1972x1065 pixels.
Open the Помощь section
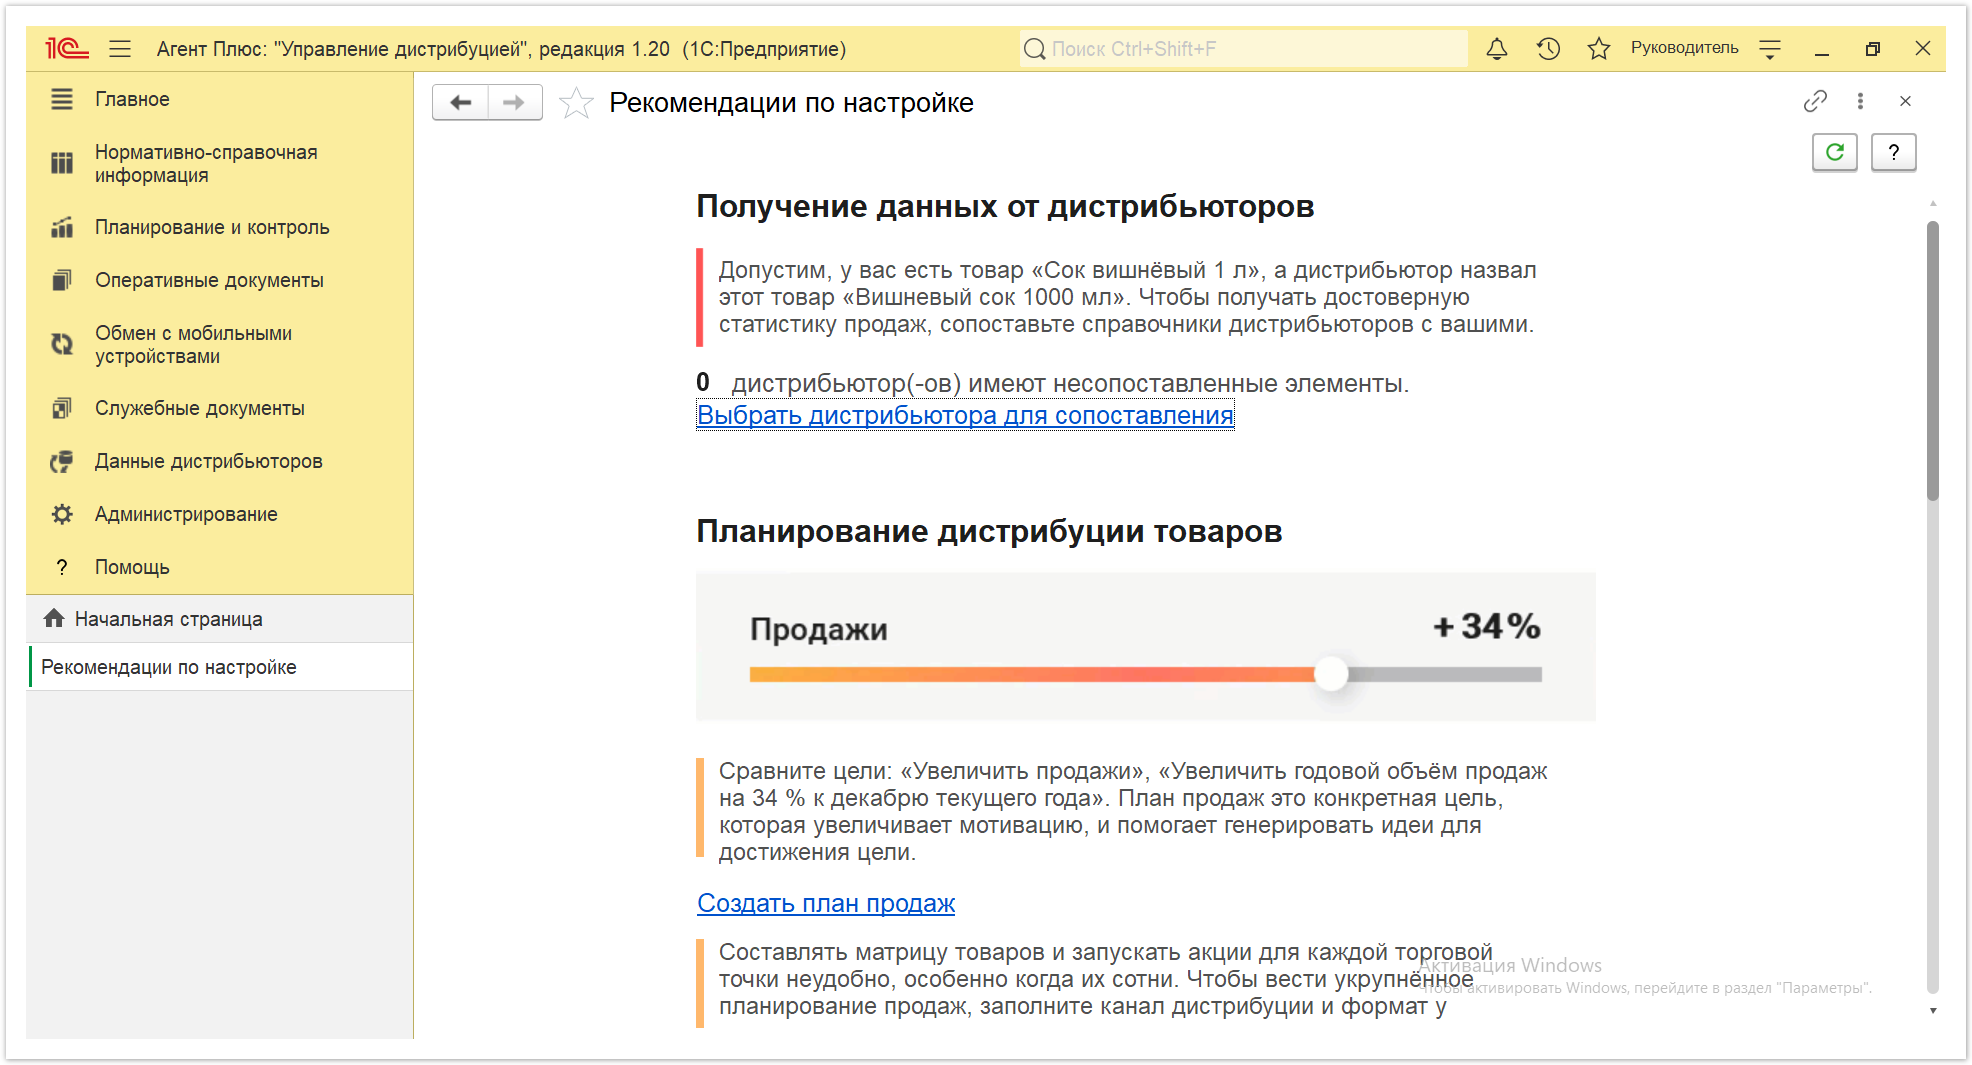(132, 567)
